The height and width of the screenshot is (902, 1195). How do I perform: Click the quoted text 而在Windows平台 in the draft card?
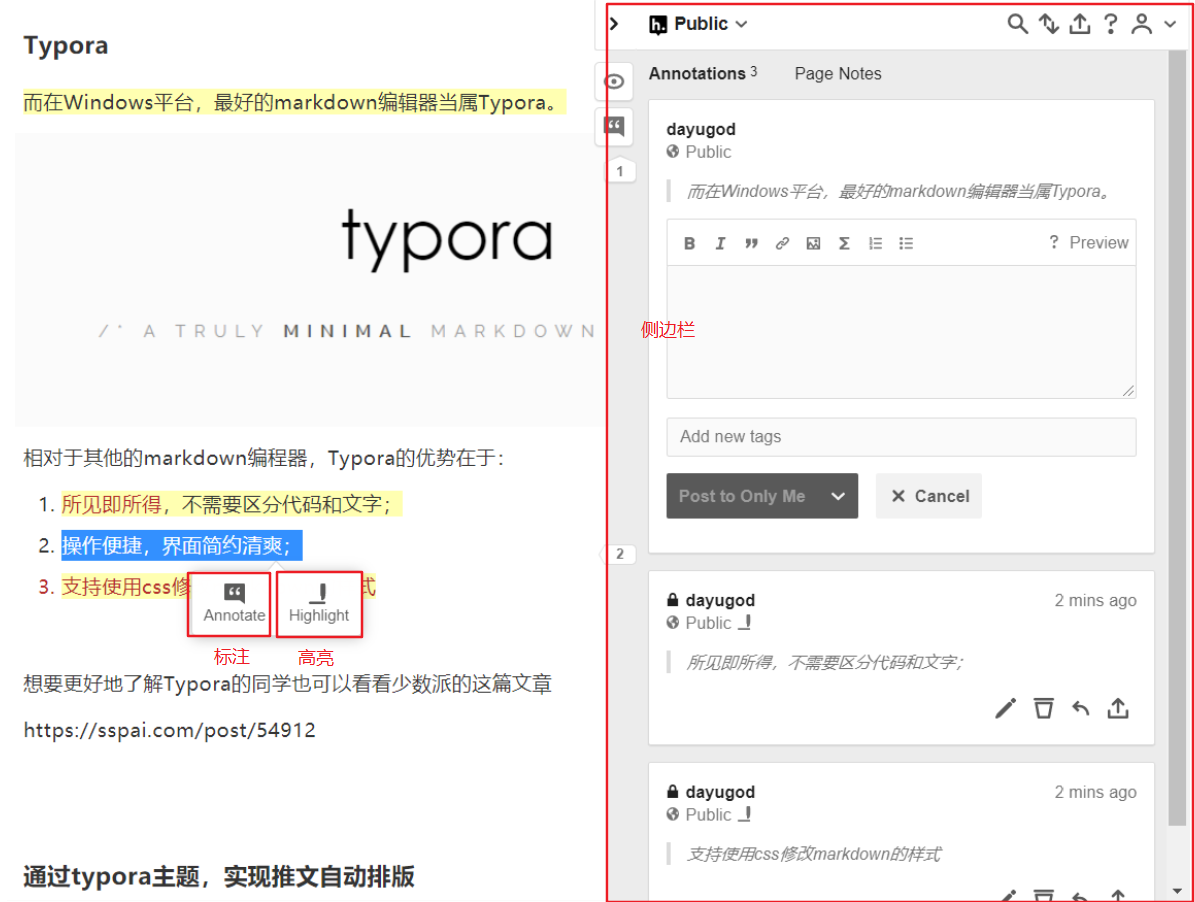click(899, 191)
